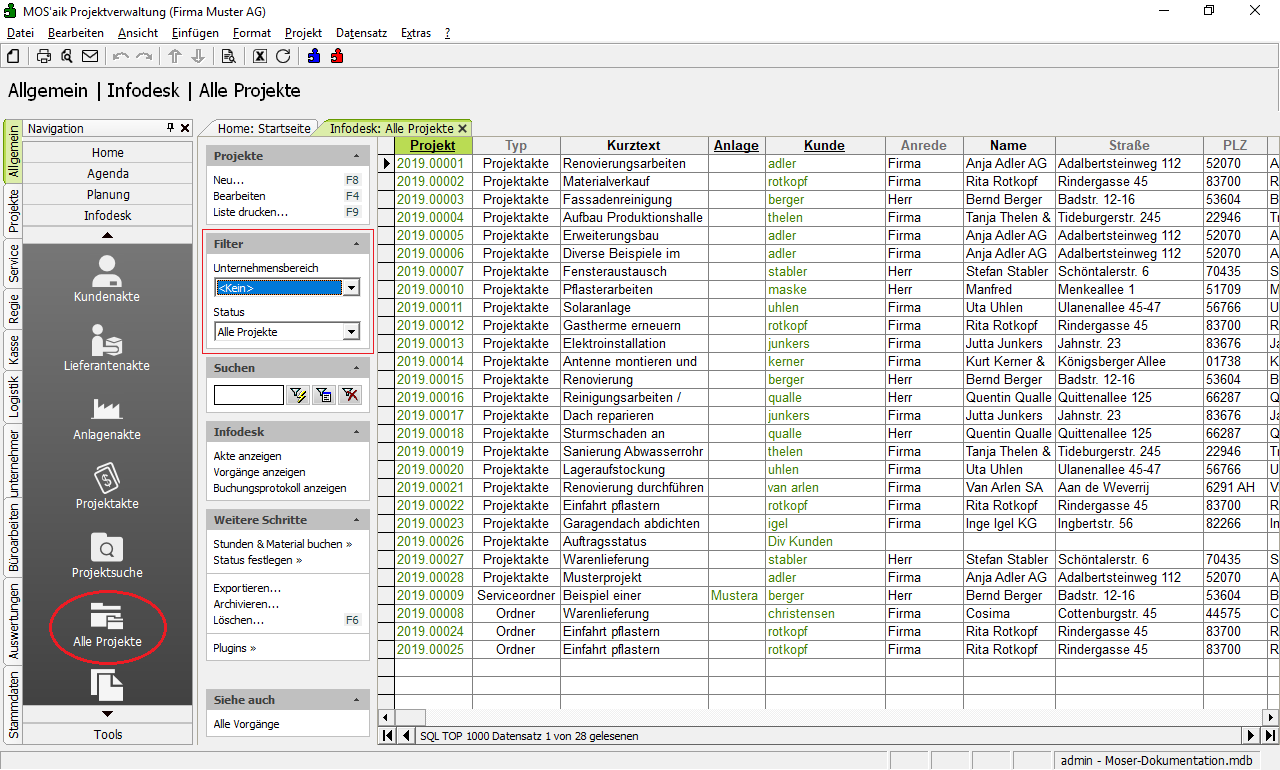Screen dimensions: 1280x770
Task: Open the Status dropdown
Action: (351, 331)
